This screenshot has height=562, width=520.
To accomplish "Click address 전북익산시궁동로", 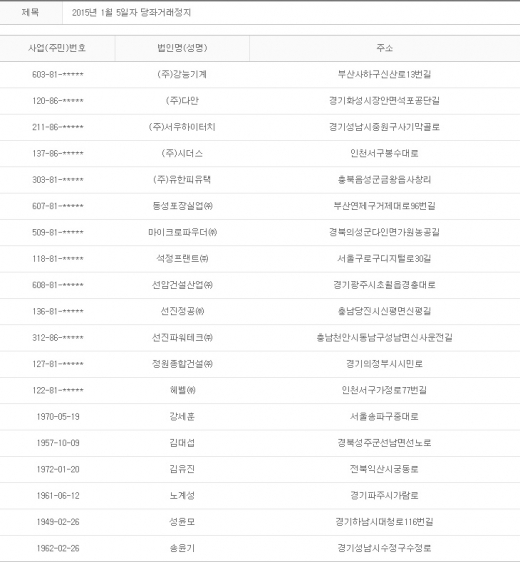I will click(385, 469).
